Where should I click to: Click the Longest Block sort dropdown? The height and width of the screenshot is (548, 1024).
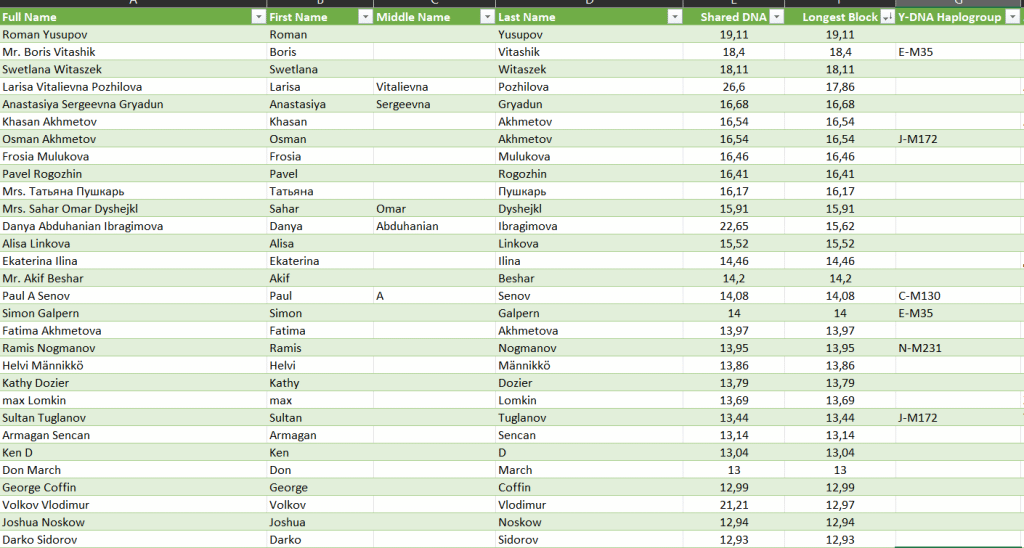[887, 17]
